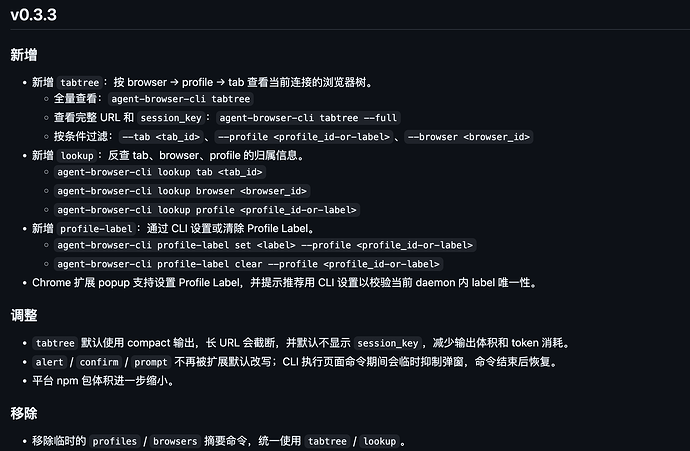Select the profile-label set command snippet
The image size is (690, 451).
(x=265, y=245)
